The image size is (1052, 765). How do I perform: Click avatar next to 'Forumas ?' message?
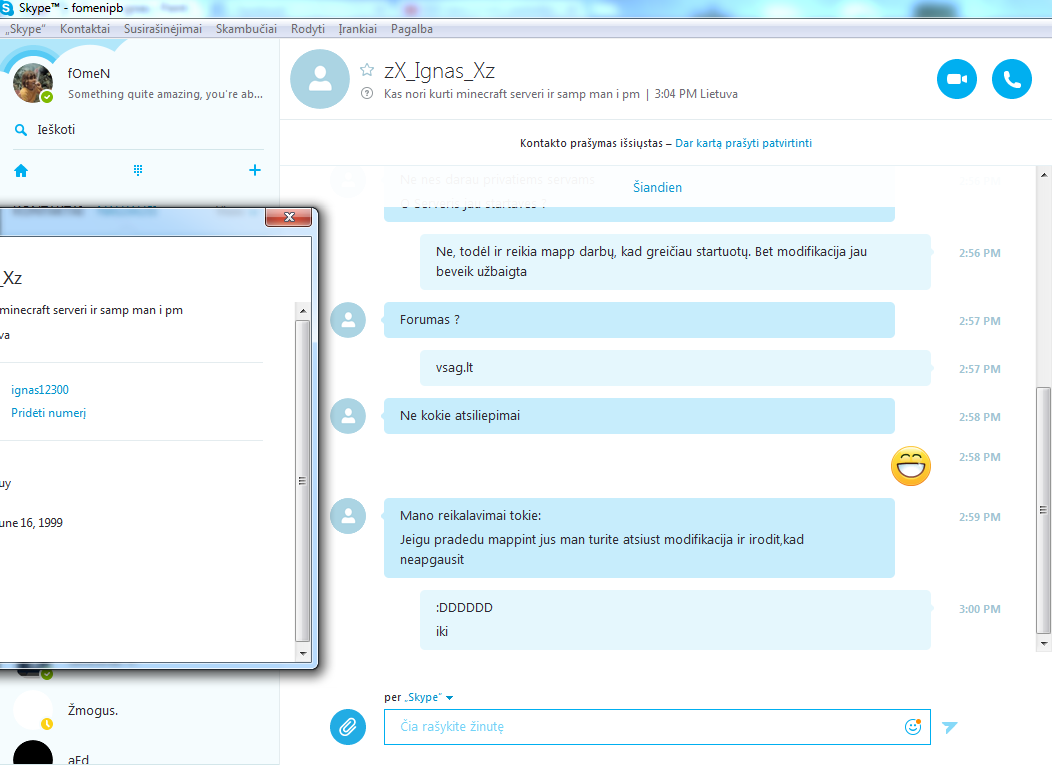click(x=348, y=320)
